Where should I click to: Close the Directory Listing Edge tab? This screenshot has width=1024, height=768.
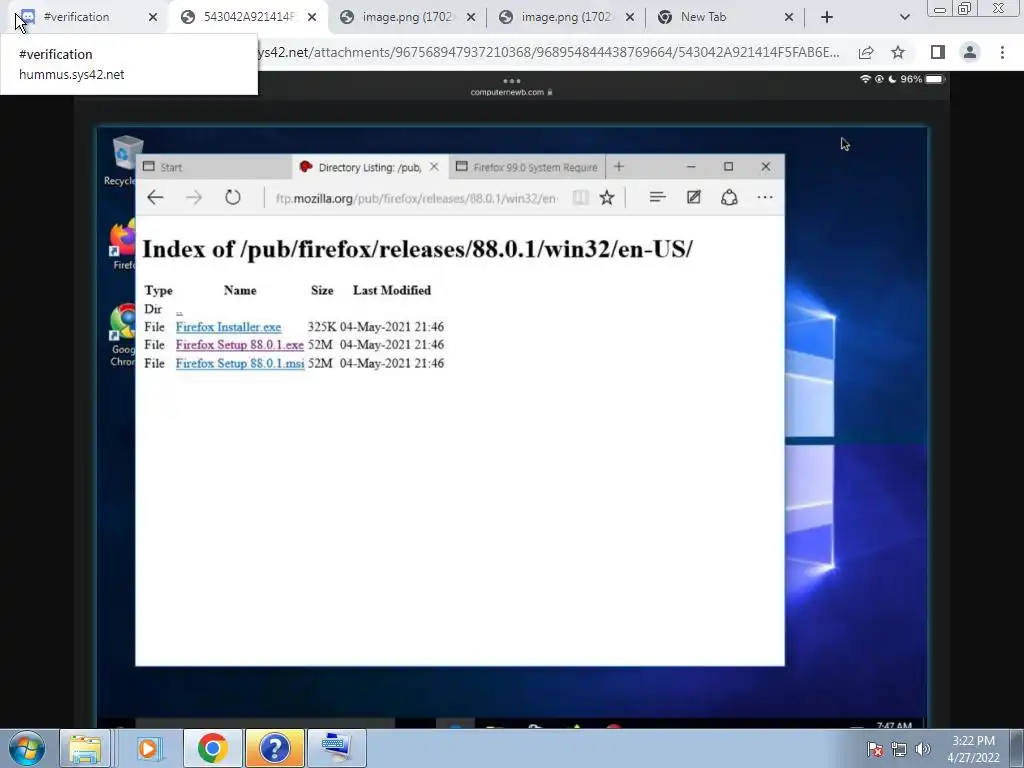[434, 167]
